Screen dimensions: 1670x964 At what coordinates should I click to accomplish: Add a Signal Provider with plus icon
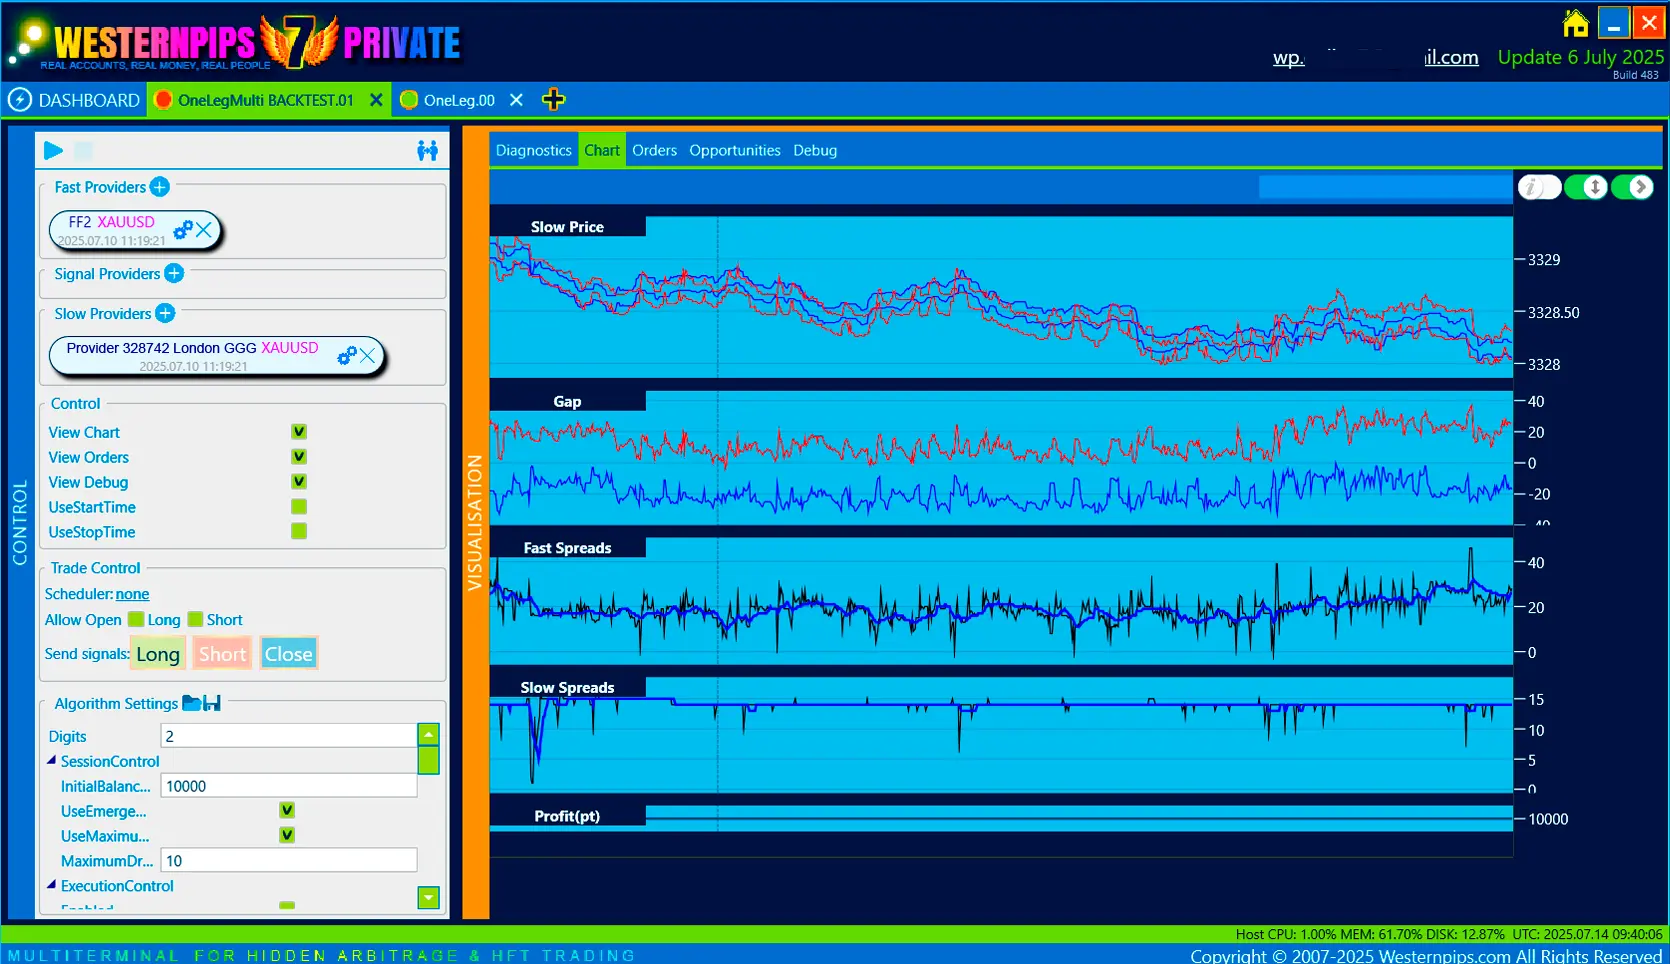click(x=174, y=273)
